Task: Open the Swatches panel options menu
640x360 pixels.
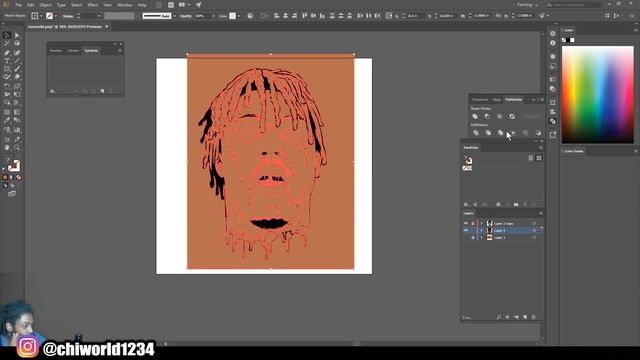Action: point(541,147)
